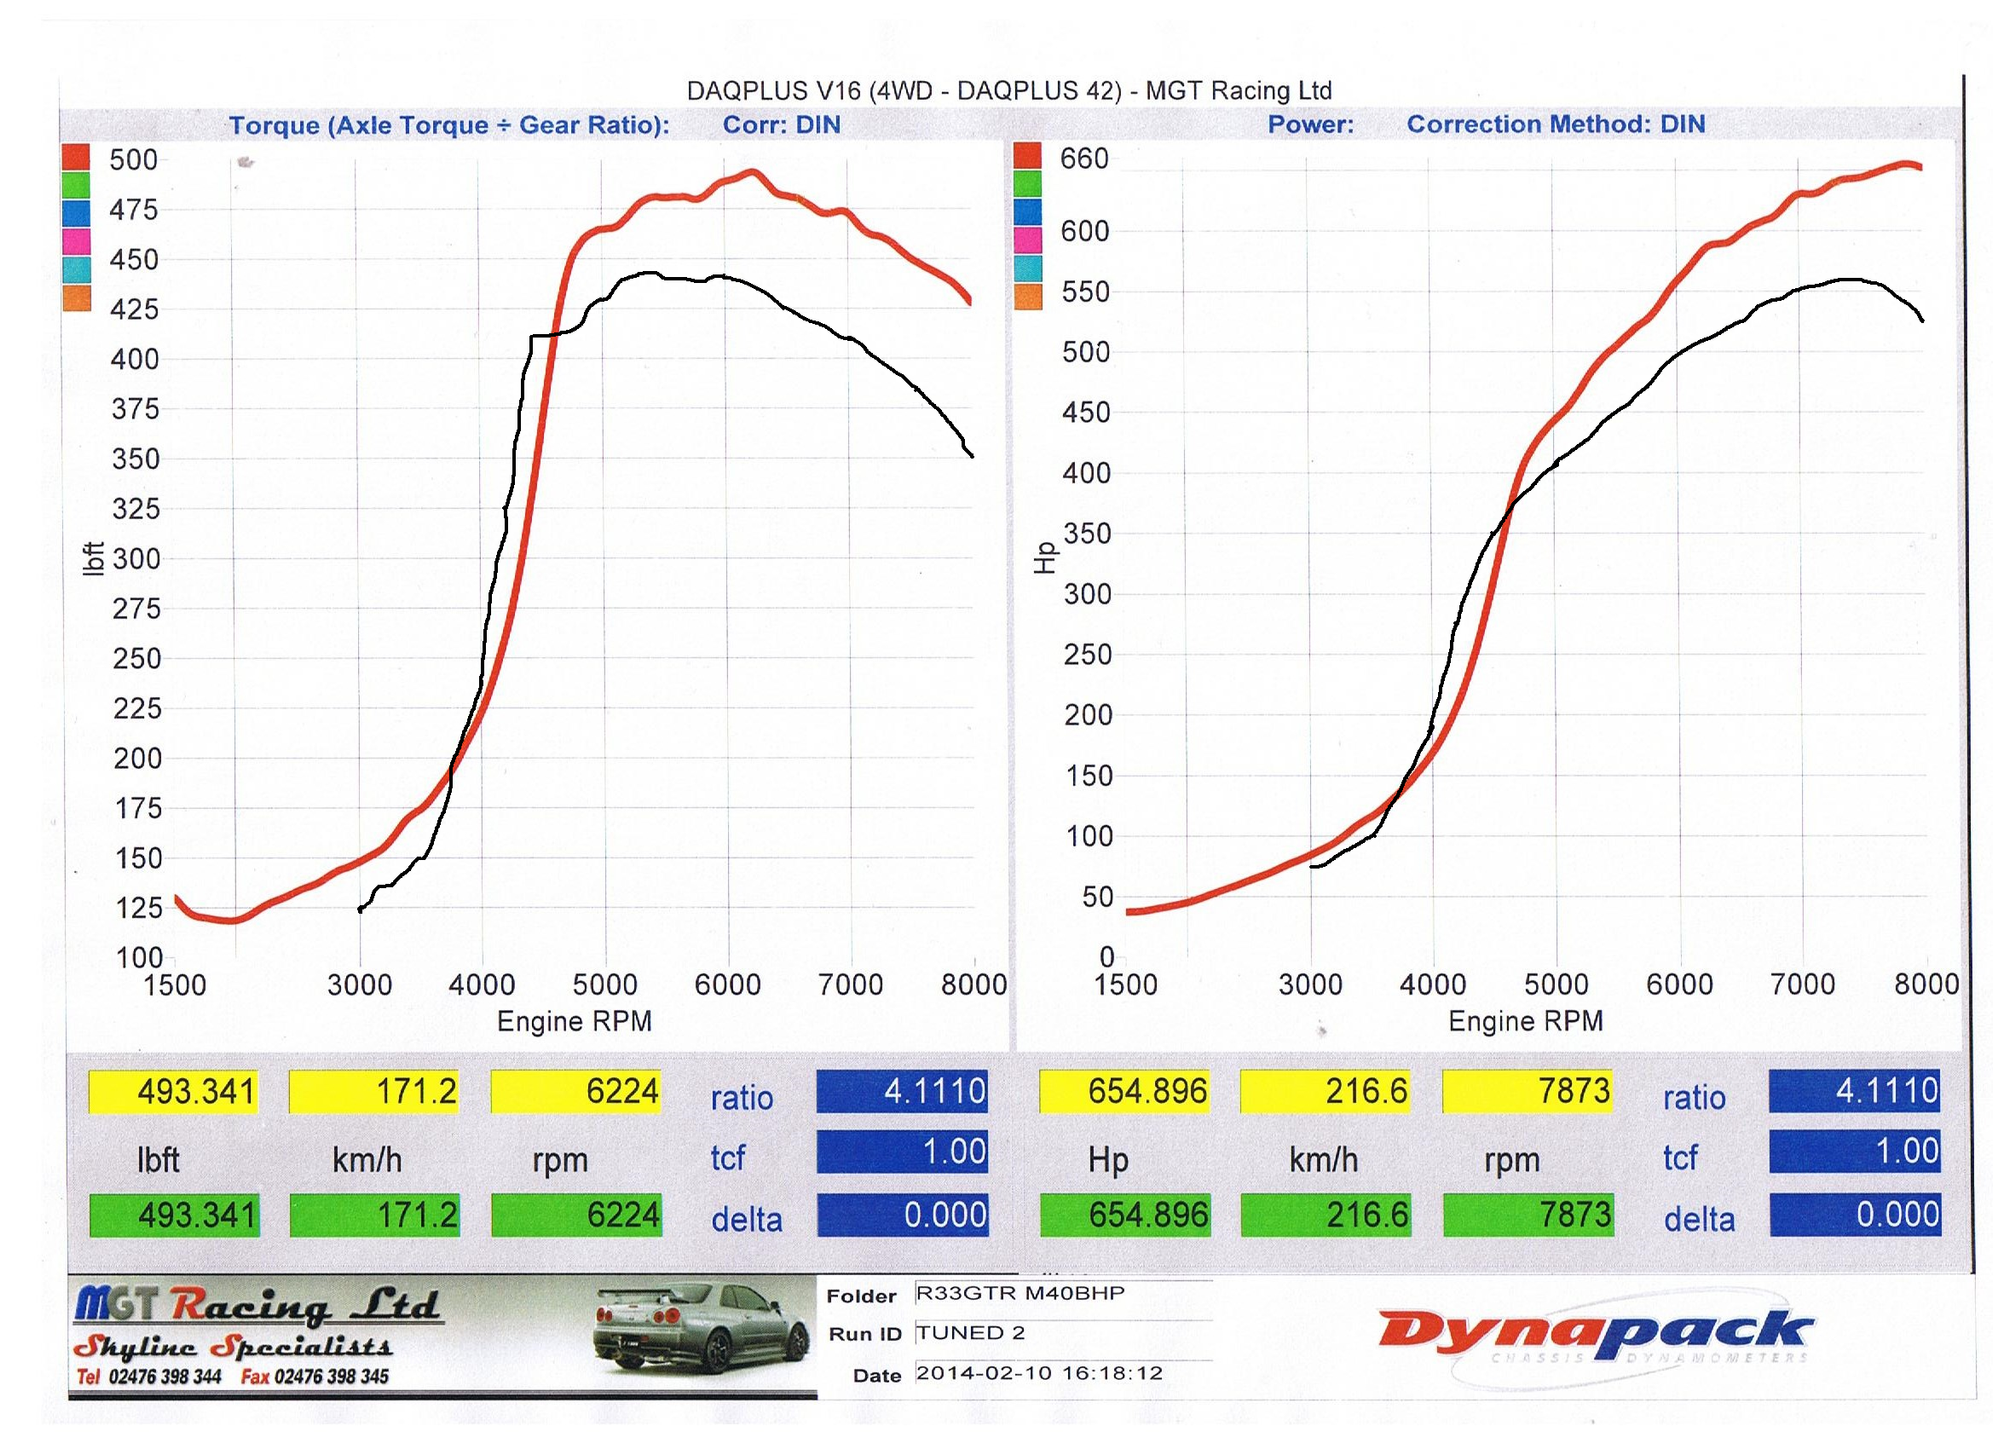This screenshot has width=1993, height=1449.
Task: Select the yellow 6224 rpm torque field
Action: tap(576, 1091)
